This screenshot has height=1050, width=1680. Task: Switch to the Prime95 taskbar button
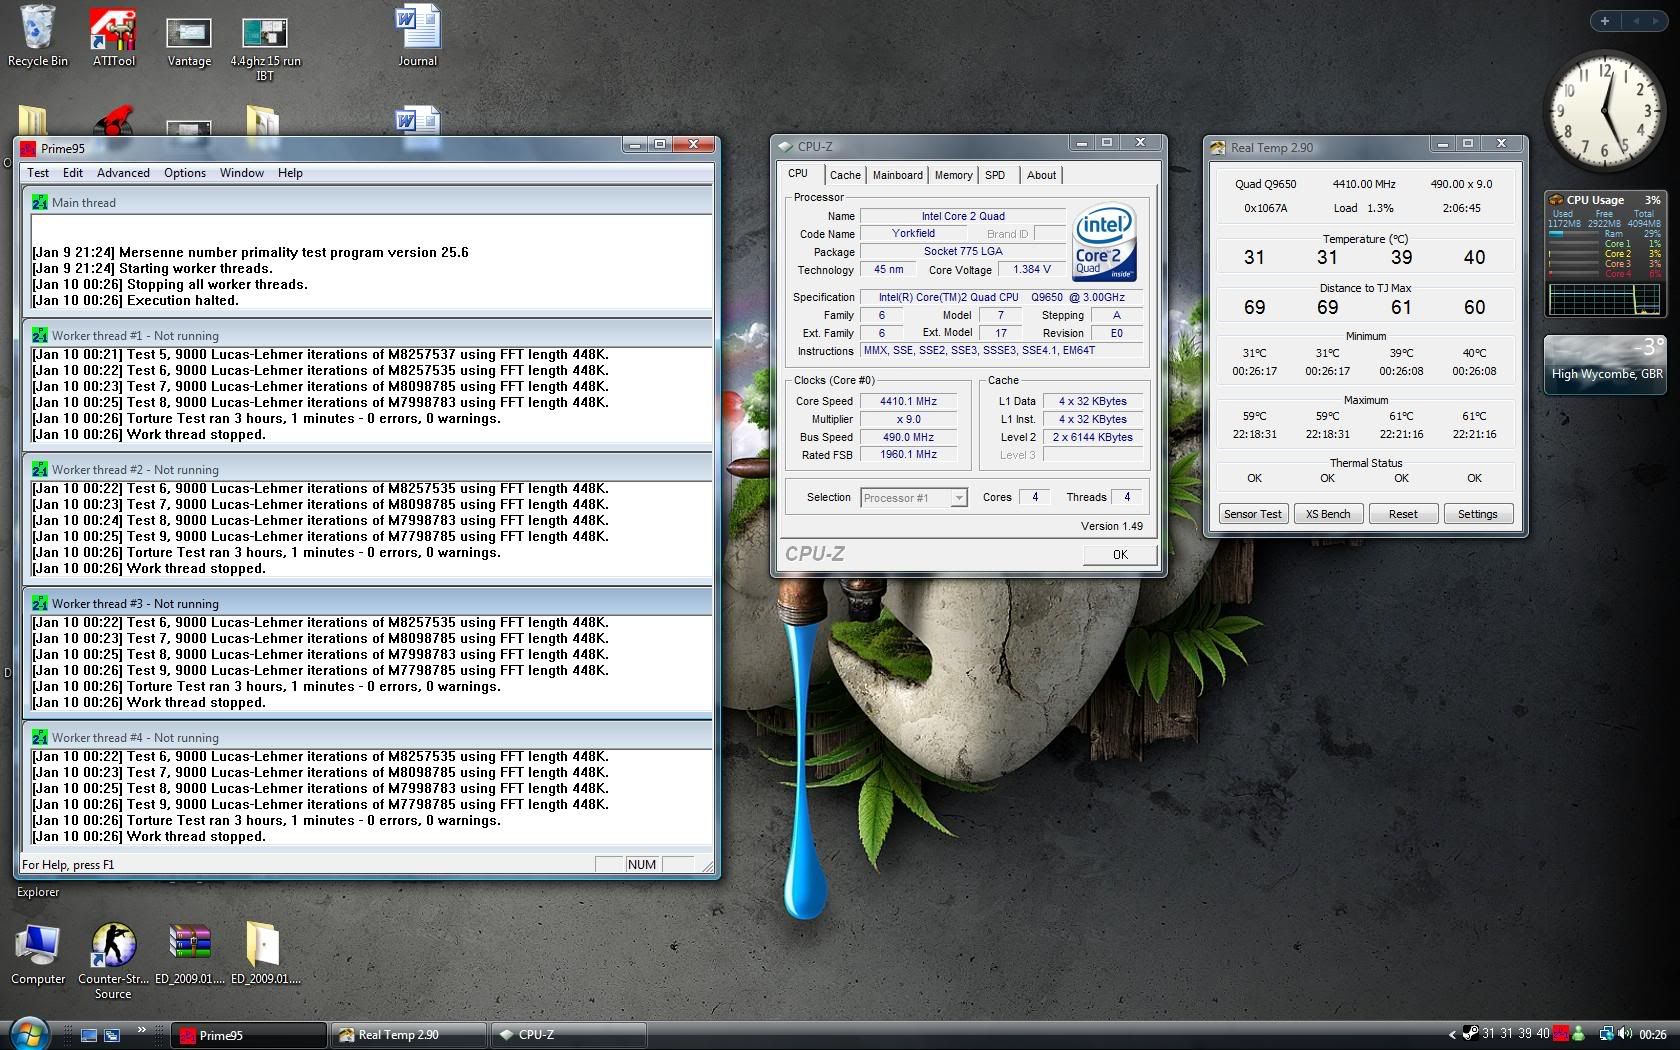[x=250, y=1035]
